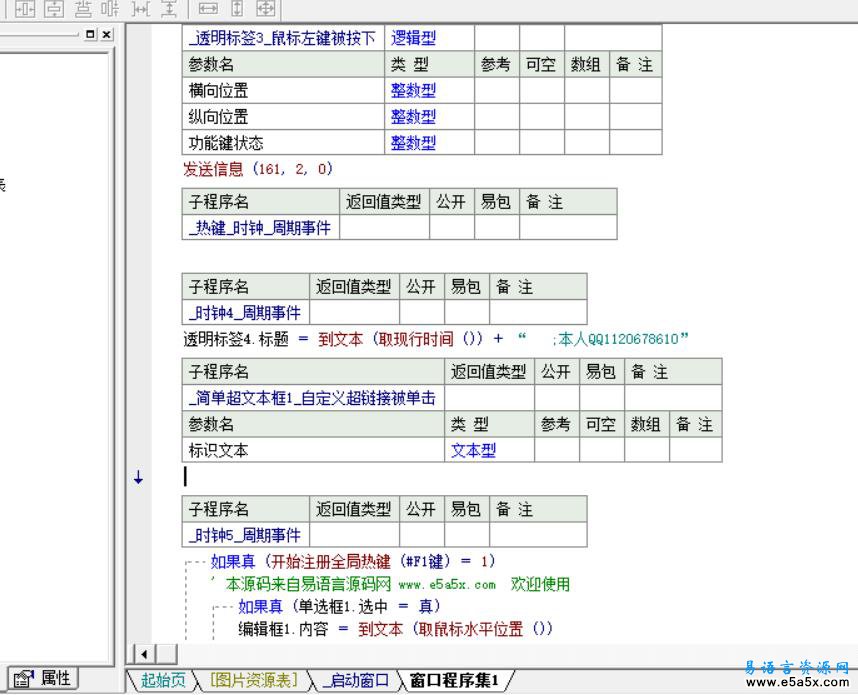The image size is (858, 695).
Task: Click the 整数型 type of 纵向位置
Action: 430,116
